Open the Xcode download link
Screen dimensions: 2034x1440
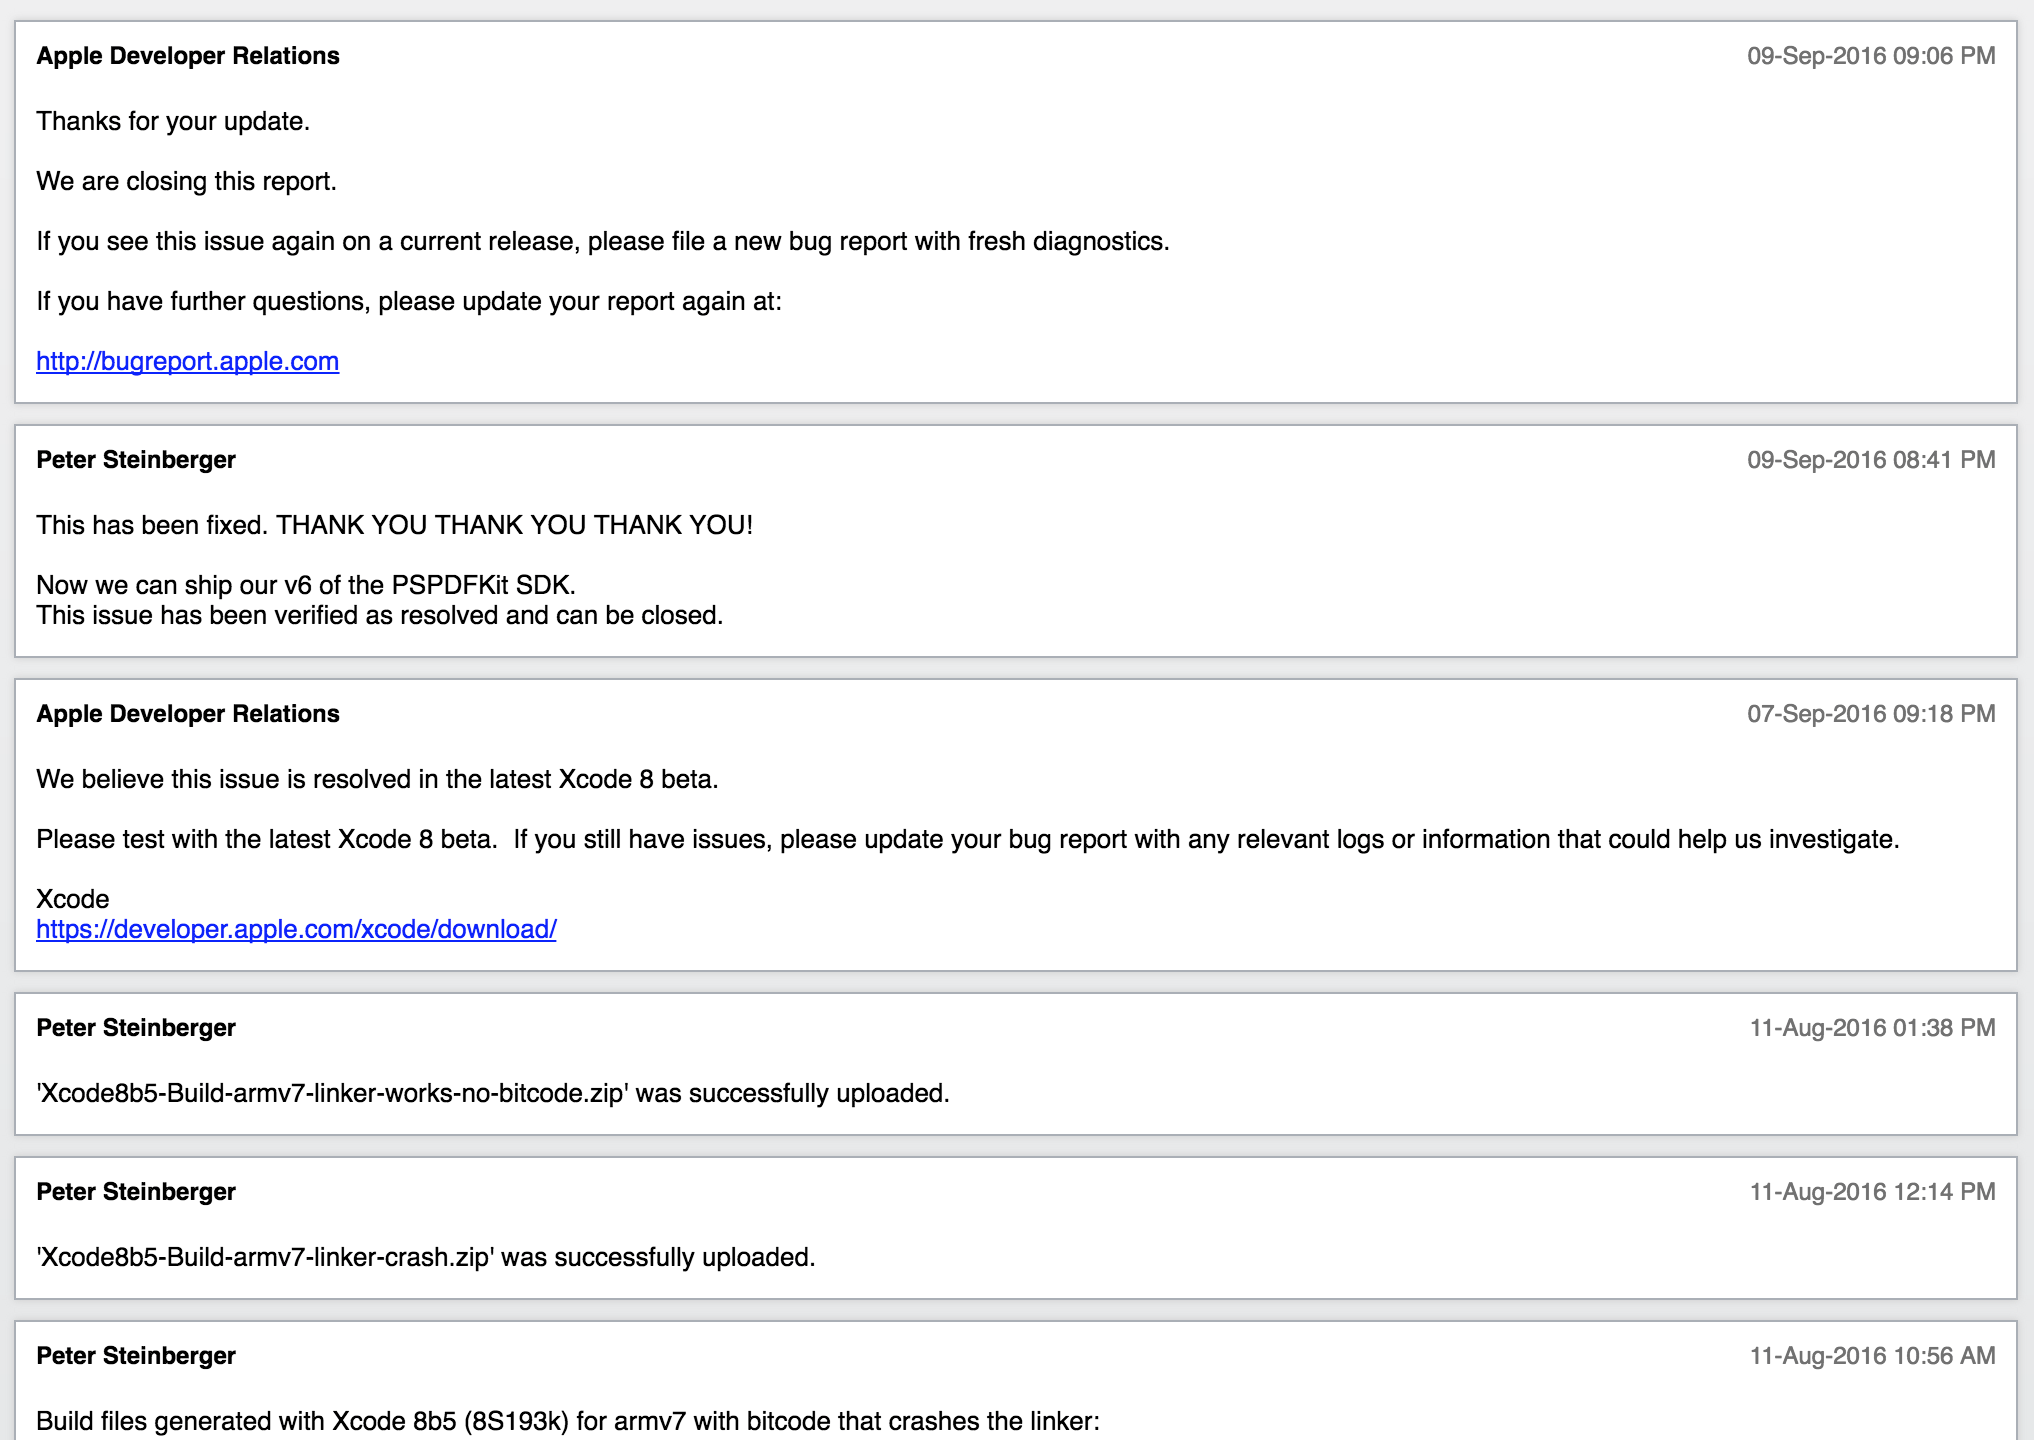tap(297, 928)
